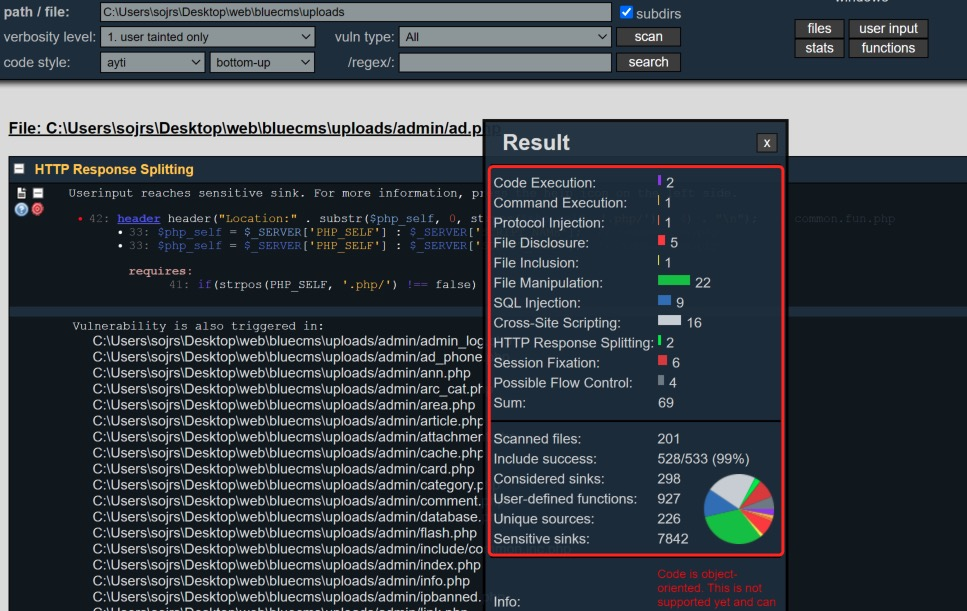
Task: Click the Scanned files value 201
Action: click(669, 439)
